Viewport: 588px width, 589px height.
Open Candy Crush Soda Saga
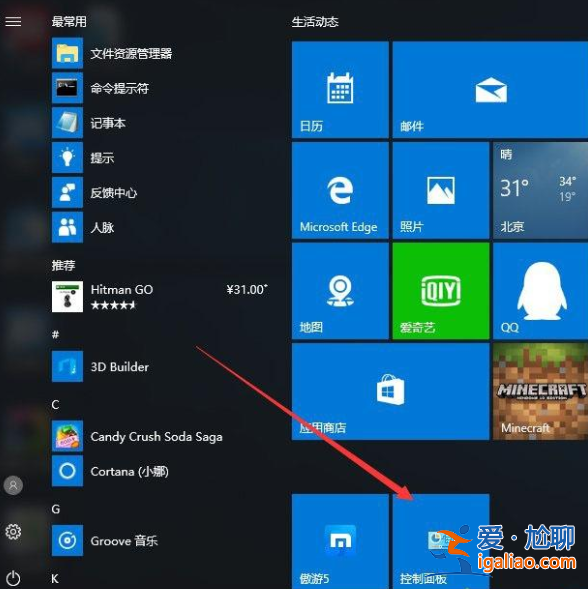pos(162,436)
